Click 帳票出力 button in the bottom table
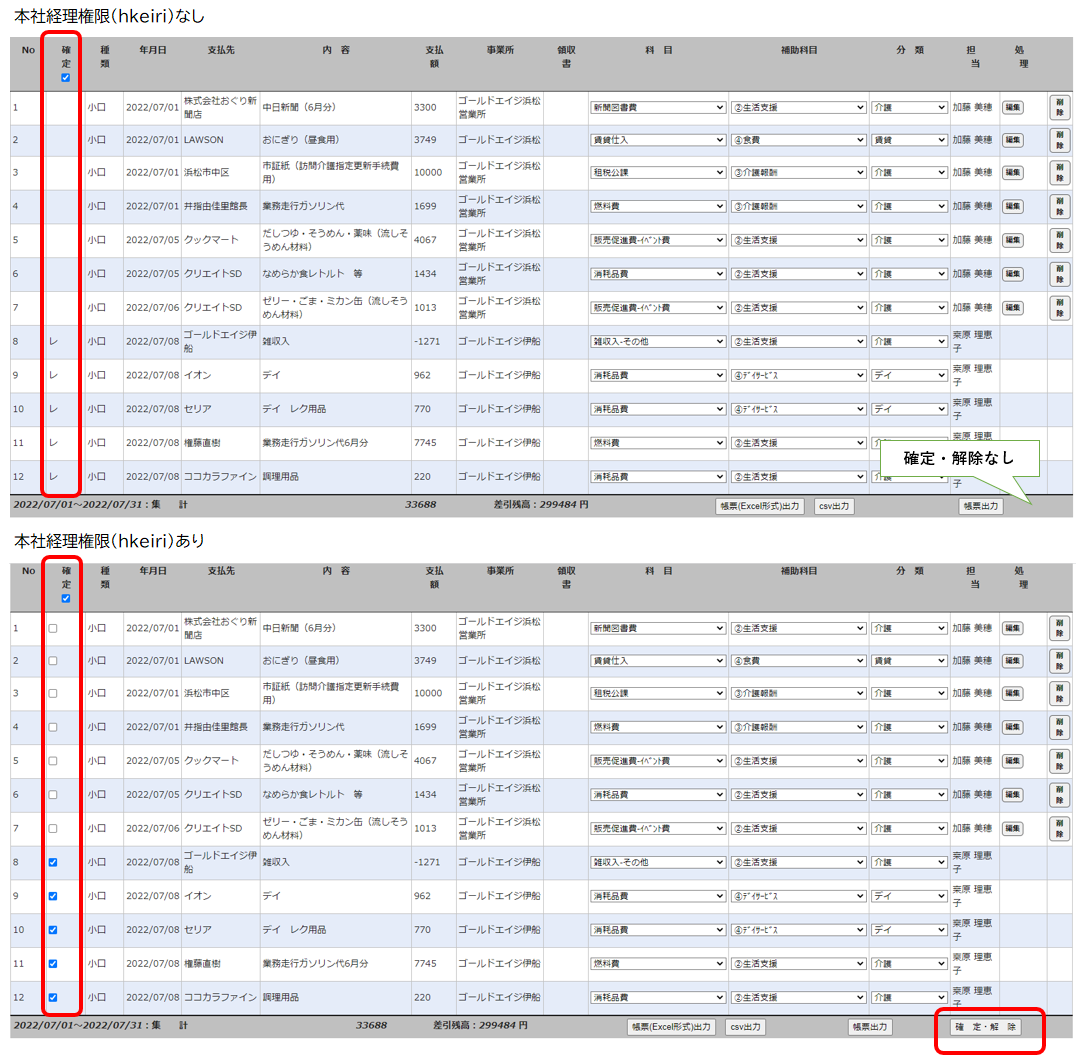 869,1027
